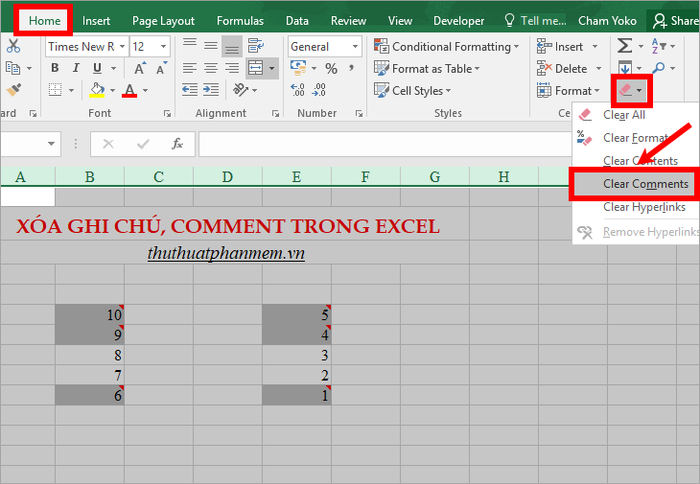Viewport: 700px width, 484px height.
Task: Increase font size with large A
Action: 139,68
